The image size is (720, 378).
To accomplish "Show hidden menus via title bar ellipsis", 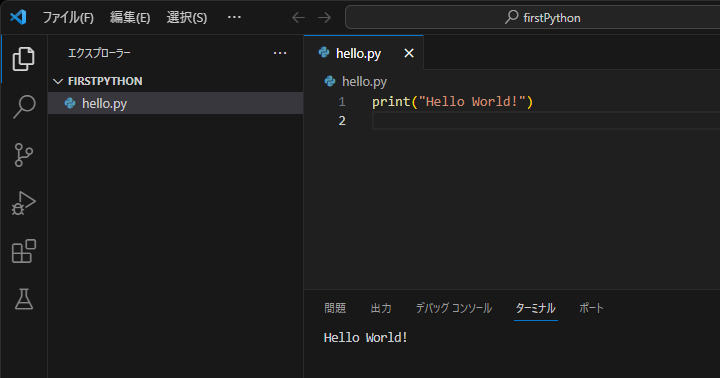I will click(x=234, y=17).
